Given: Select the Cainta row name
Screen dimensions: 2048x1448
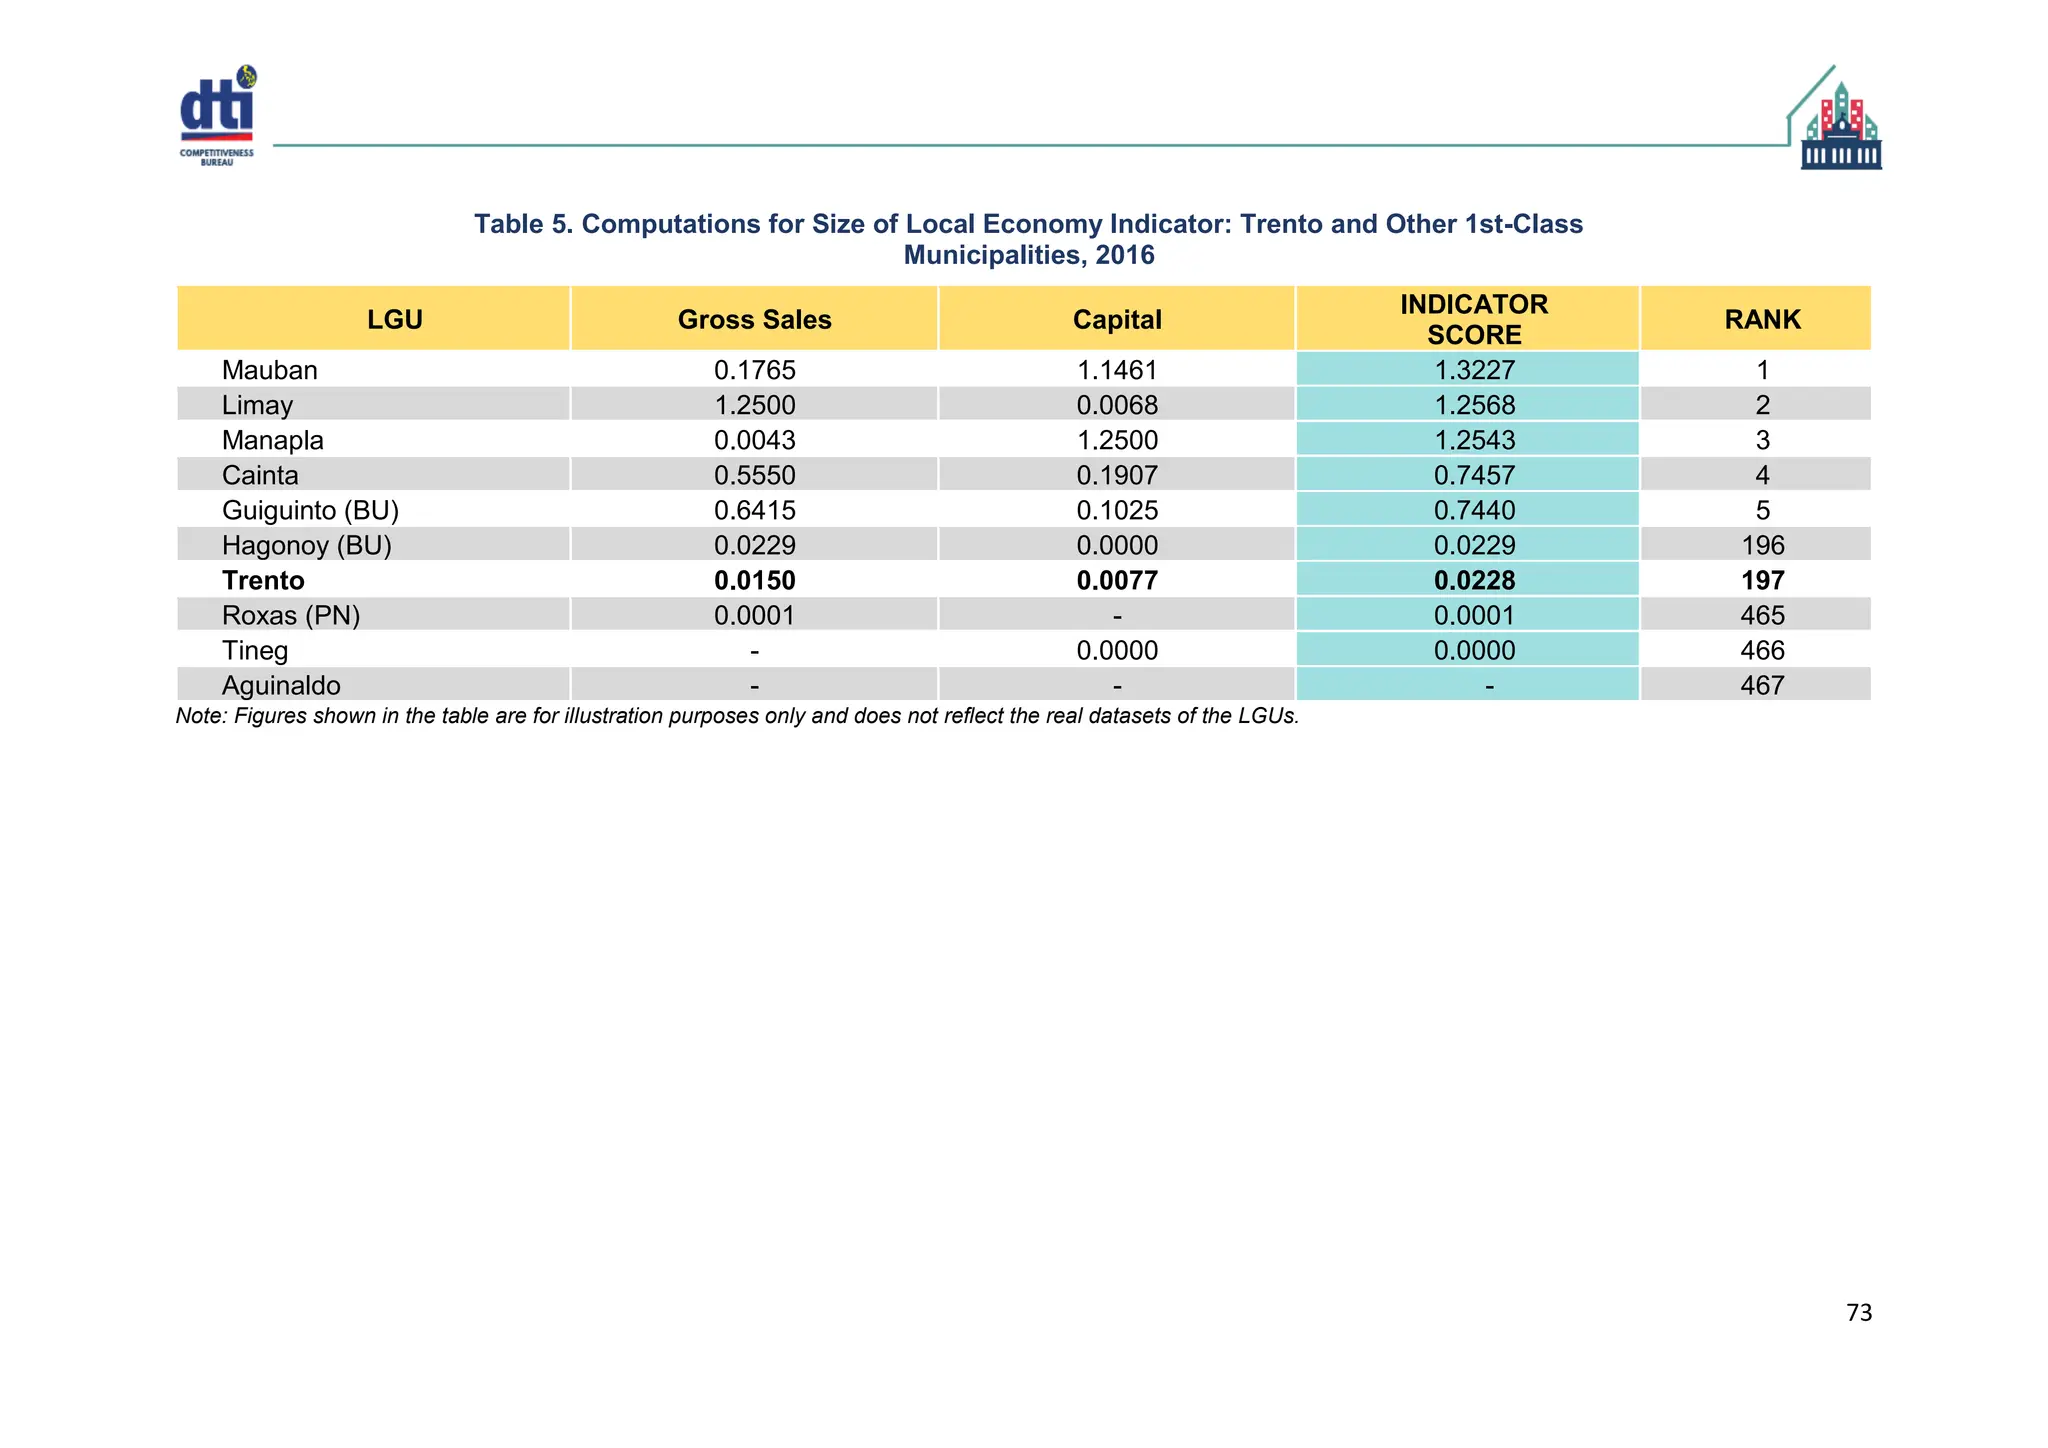Looking at the screenshot, I should tap(260, 475).
